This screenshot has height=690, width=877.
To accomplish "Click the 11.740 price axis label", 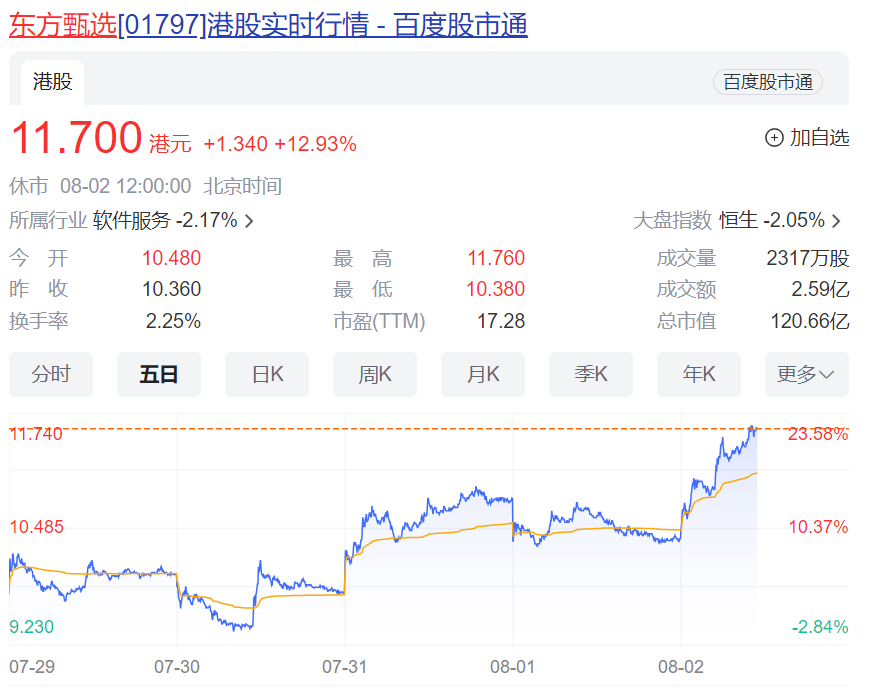I will tap(36, 434).
